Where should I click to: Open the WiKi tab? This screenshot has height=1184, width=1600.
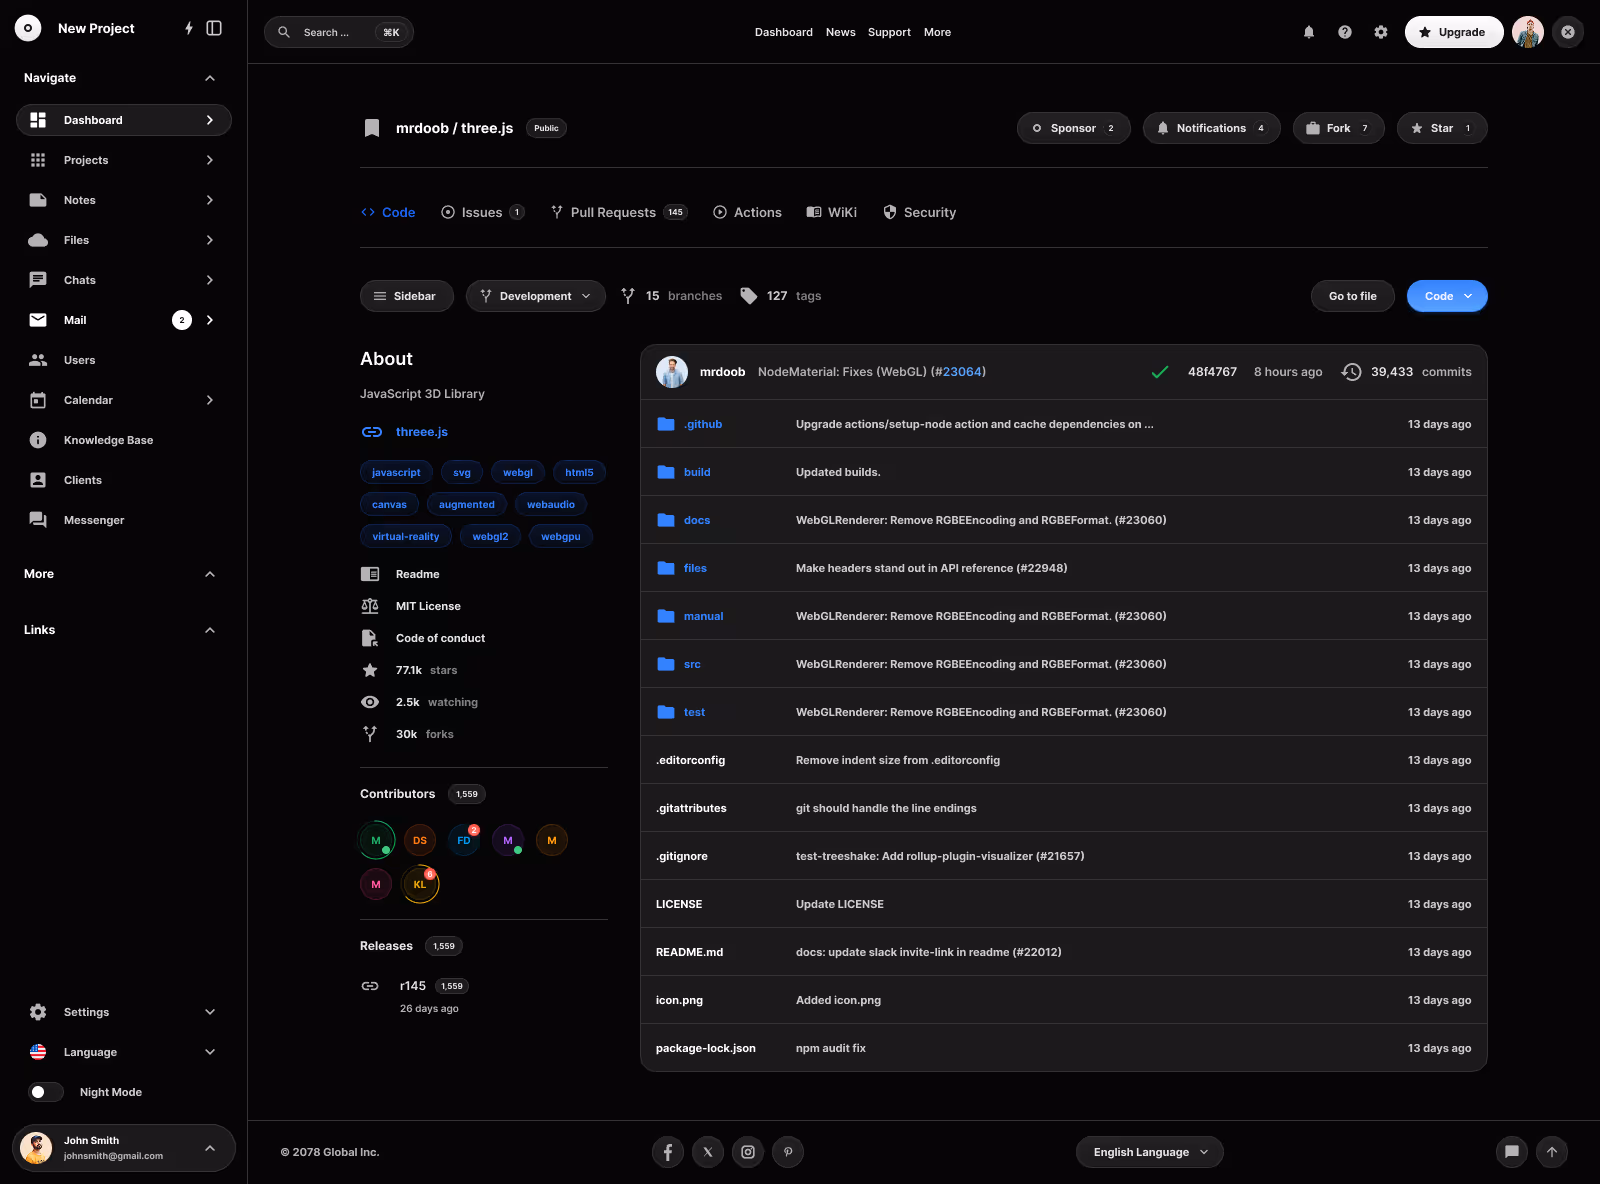click(832, 212)
